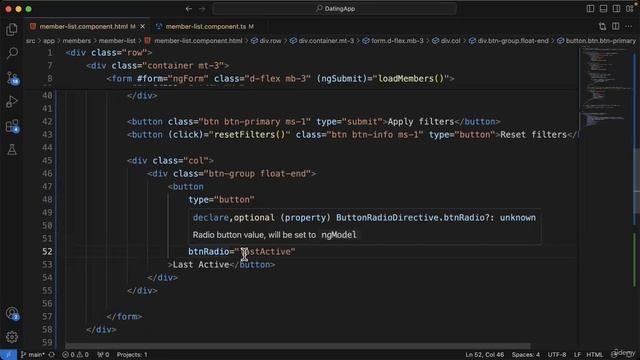Image resolution: width=640 pixels, height=360 pixels.
Task: Click the resetFilters() handler text
Action: [x=249, y=135]
